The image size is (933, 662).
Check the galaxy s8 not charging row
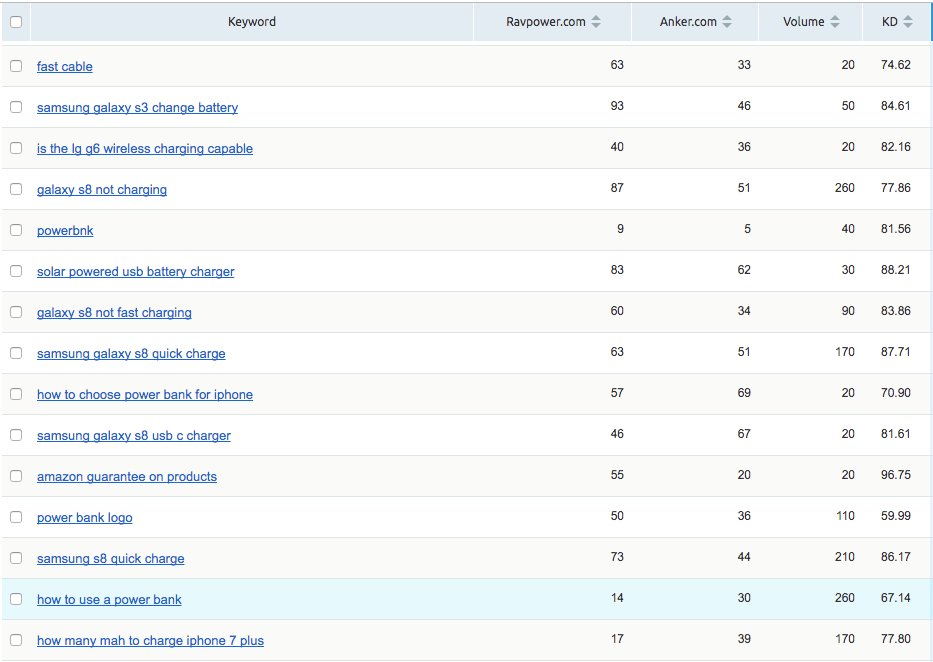tap(16, 189)
